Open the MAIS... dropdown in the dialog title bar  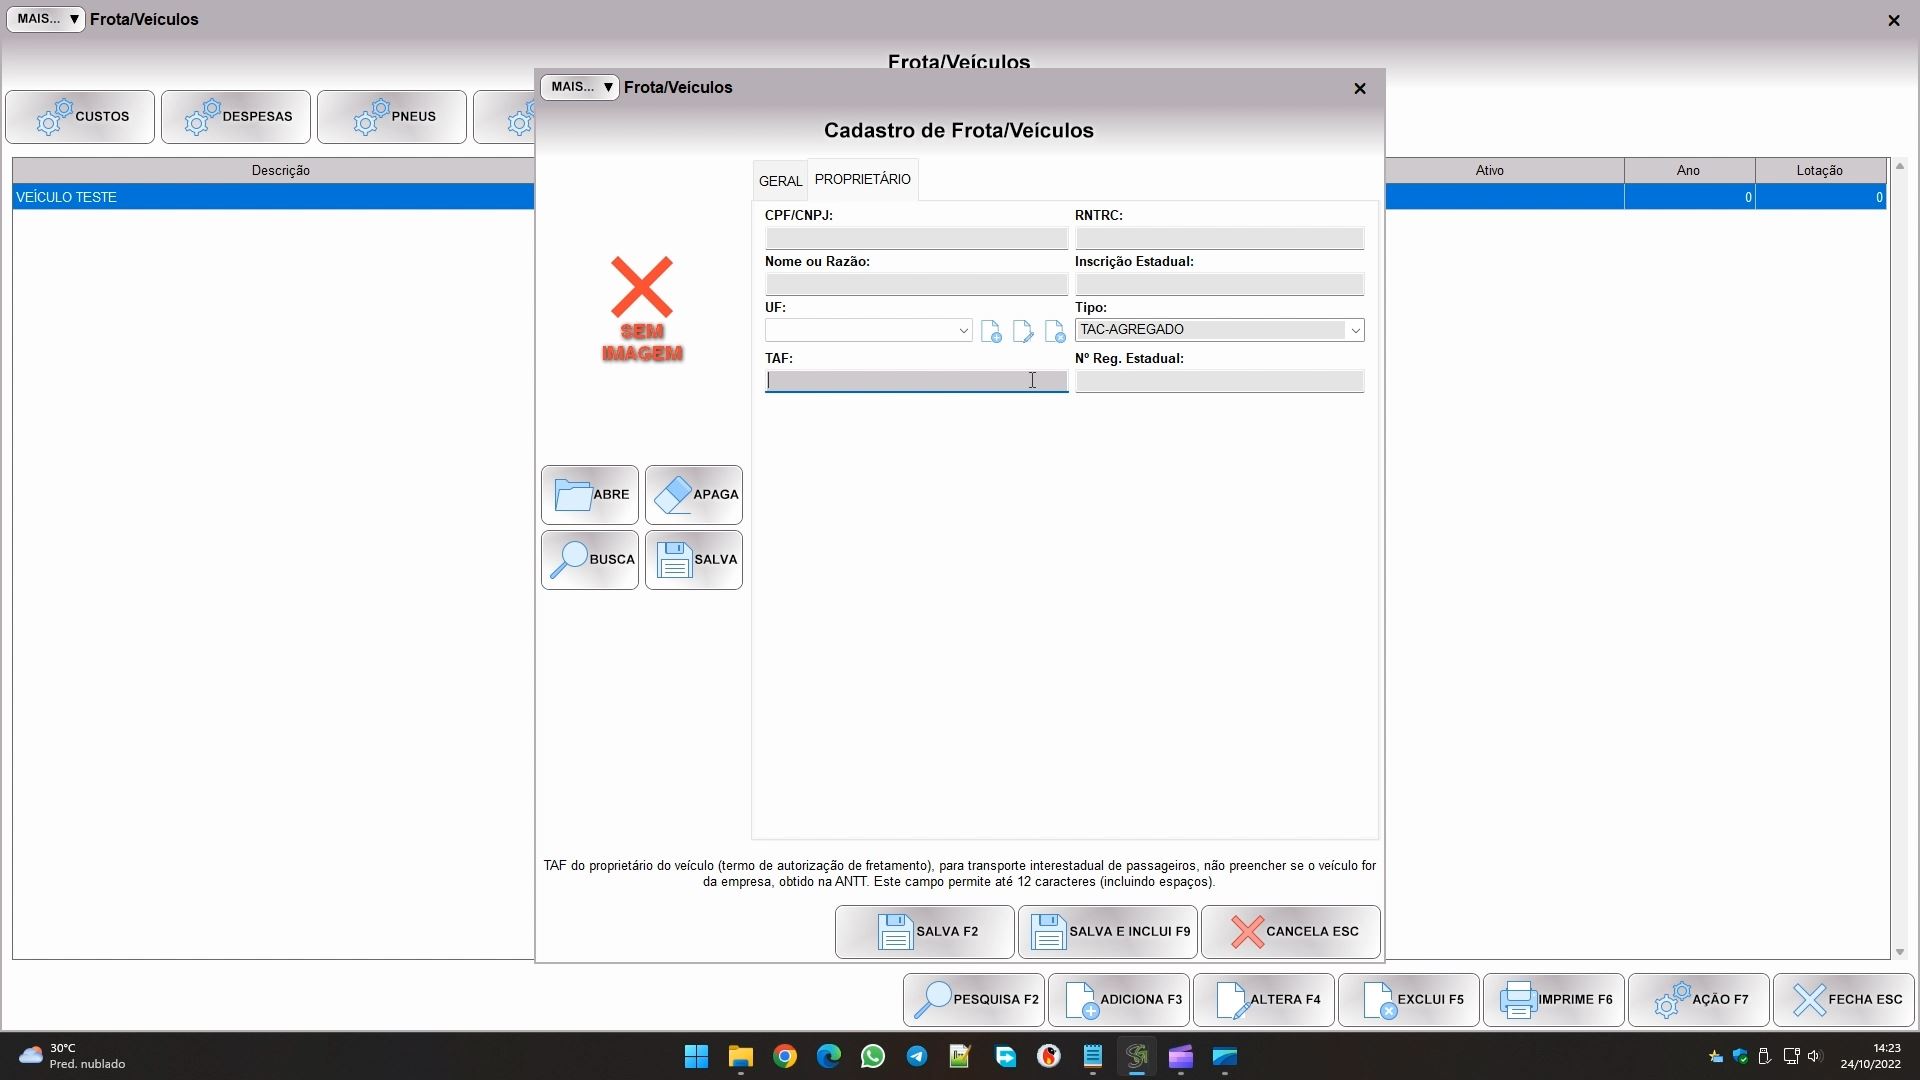pyautogui.click(x=580, y=87)
